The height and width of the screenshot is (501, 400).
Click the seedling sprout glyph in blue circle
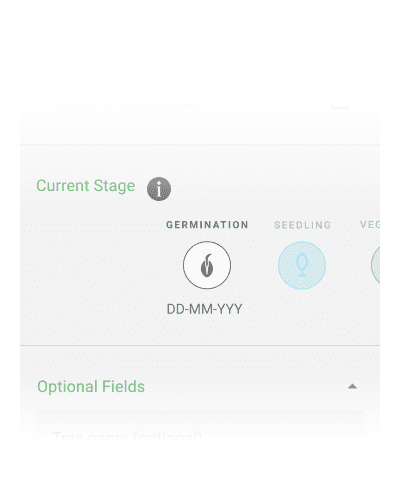(x=302, y=265)
